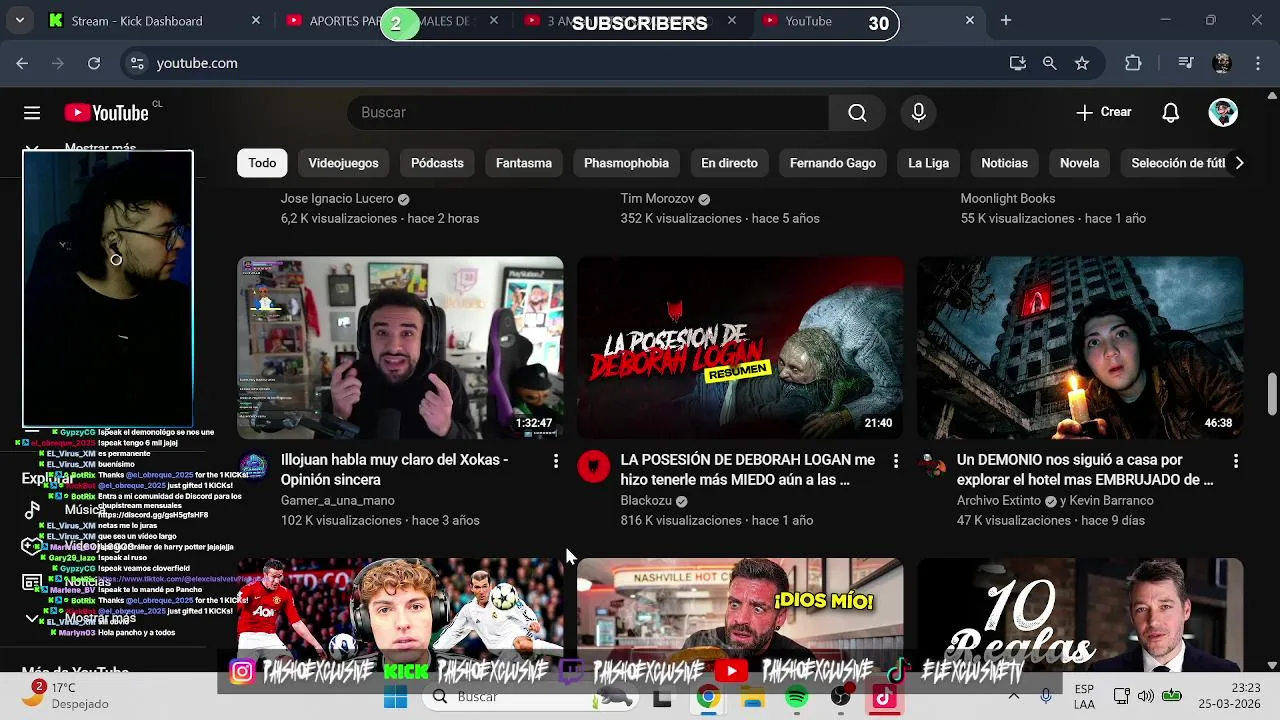Open the Jose Ignacio Lucero channel link
This screenshot has width=1280, height=720.
(x=338, y=199)
